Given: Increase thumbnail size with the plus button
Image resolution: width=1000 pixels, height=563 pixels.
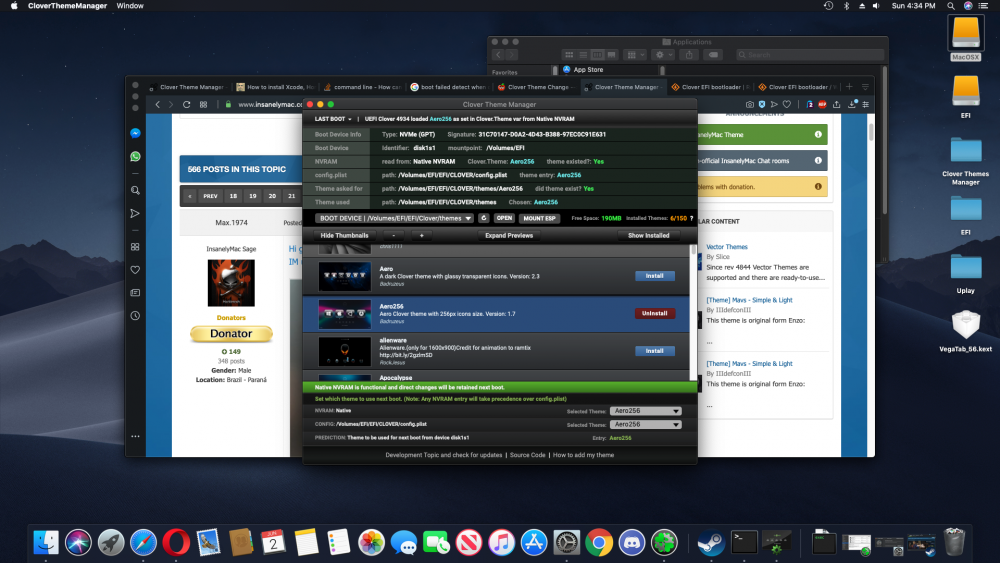Looking at the screenshot, I should [x=422, y=236].
